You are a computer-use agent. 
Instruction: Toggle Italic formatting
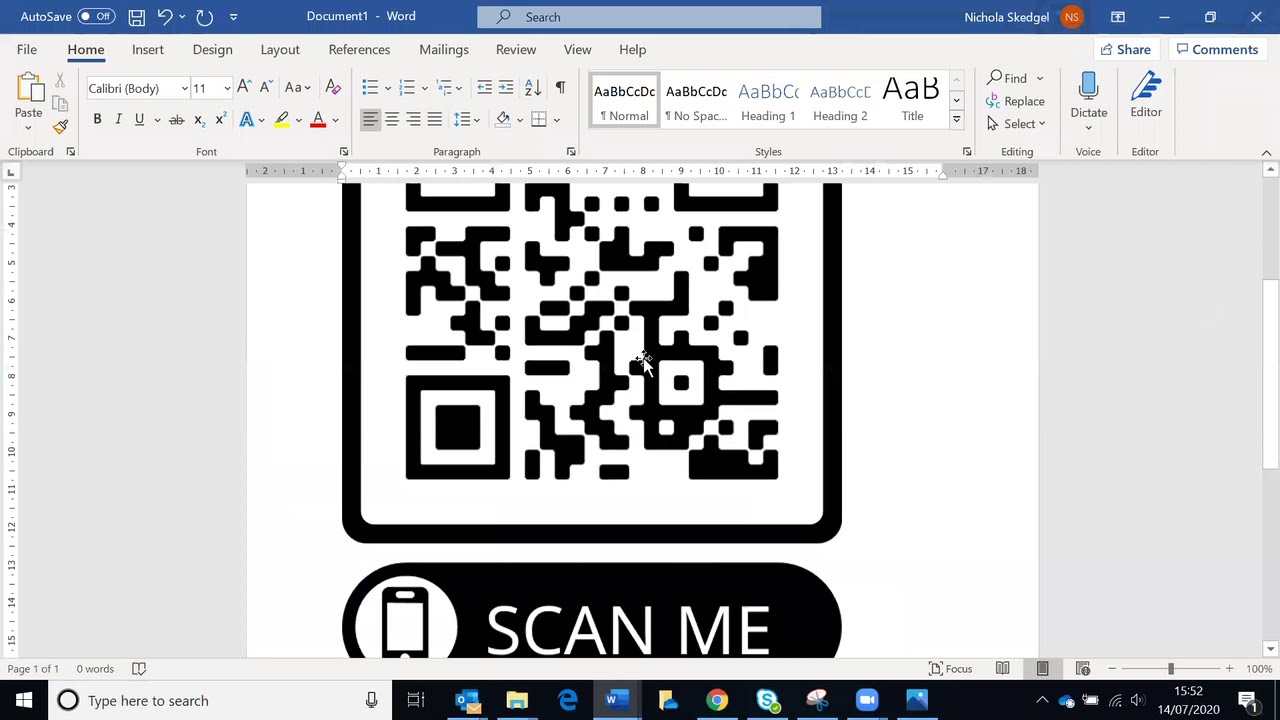(118, 120)
